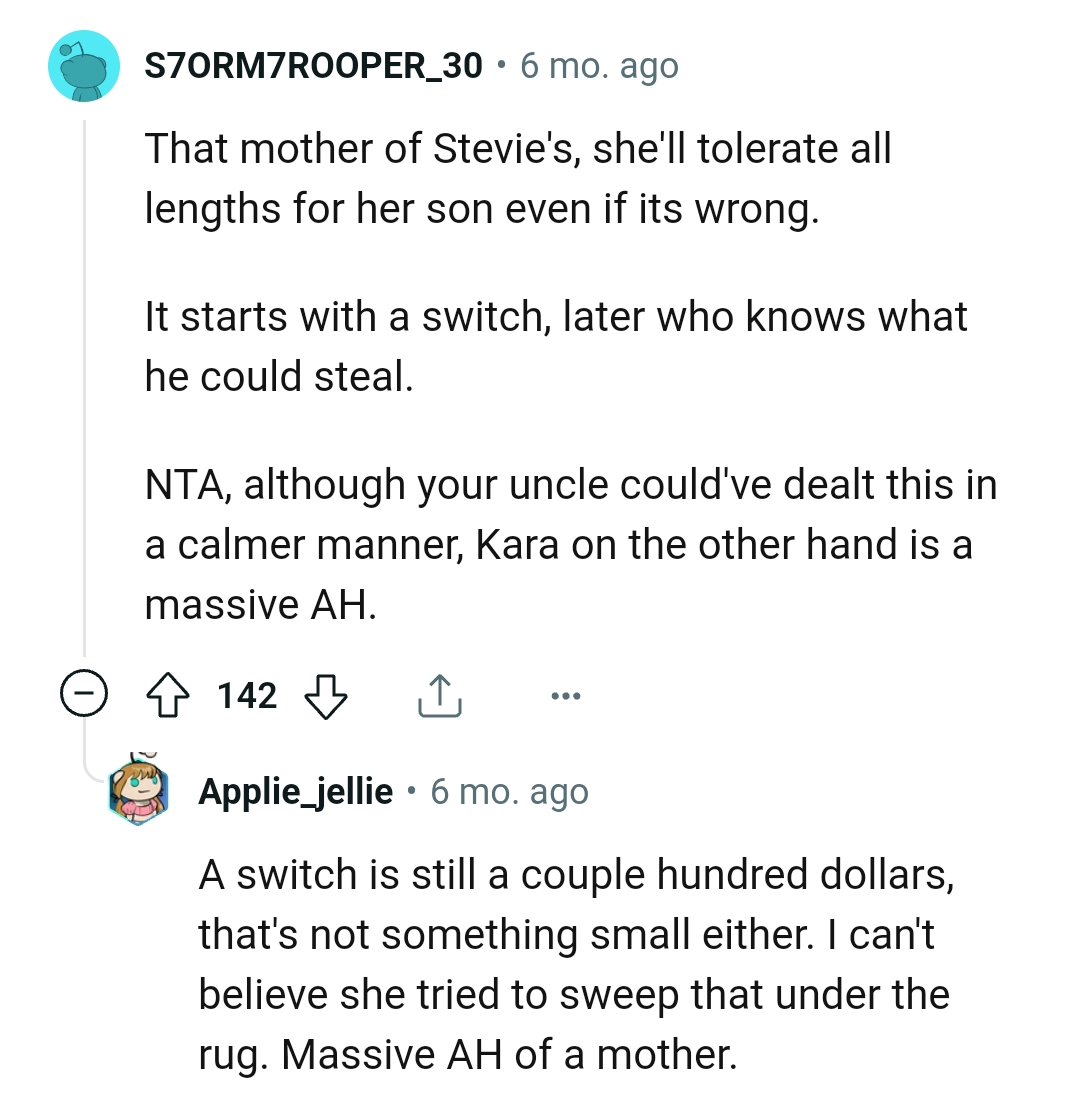The height and width of the screenshot is (1106, 1080).
Task: Go to Applie_jellie's username link
Action: coord(295,792)
